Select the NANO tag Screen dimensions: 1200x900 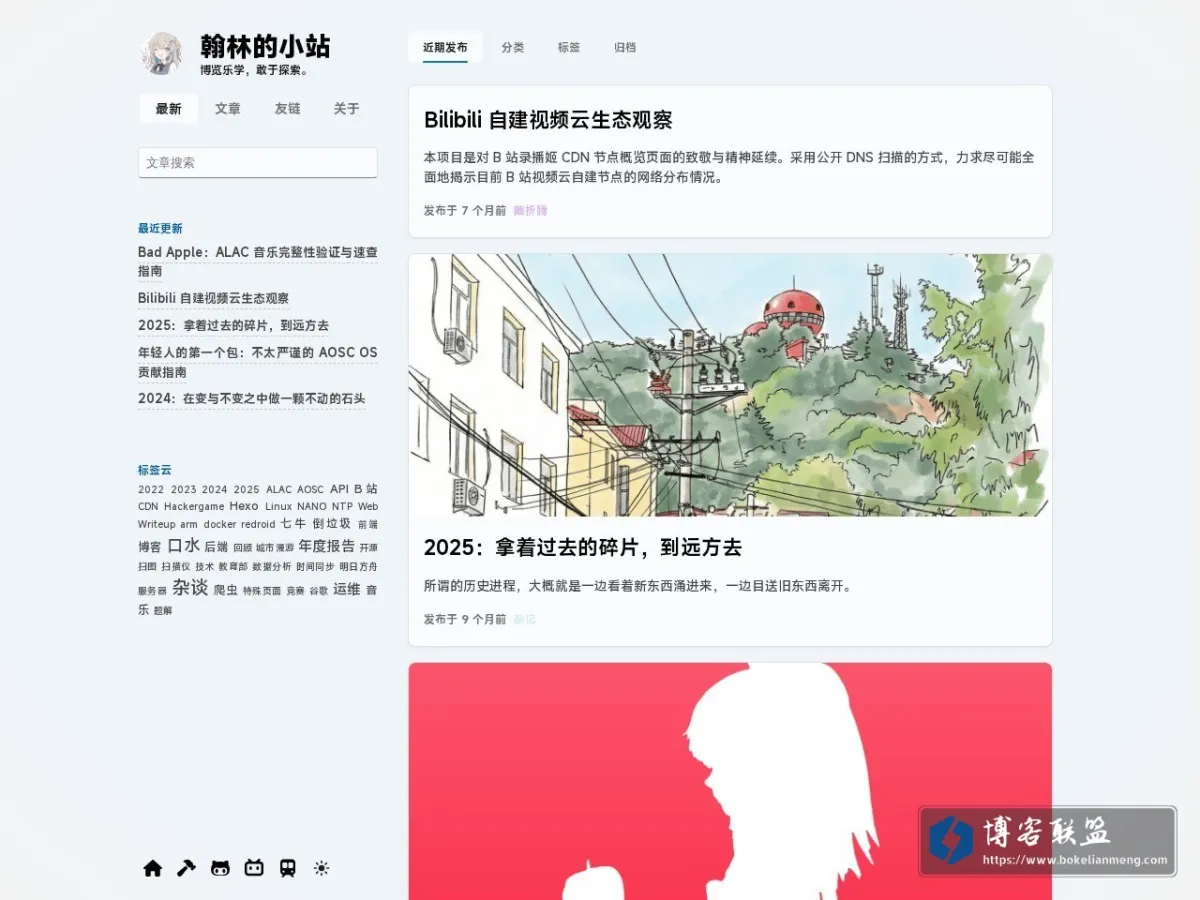312,506
